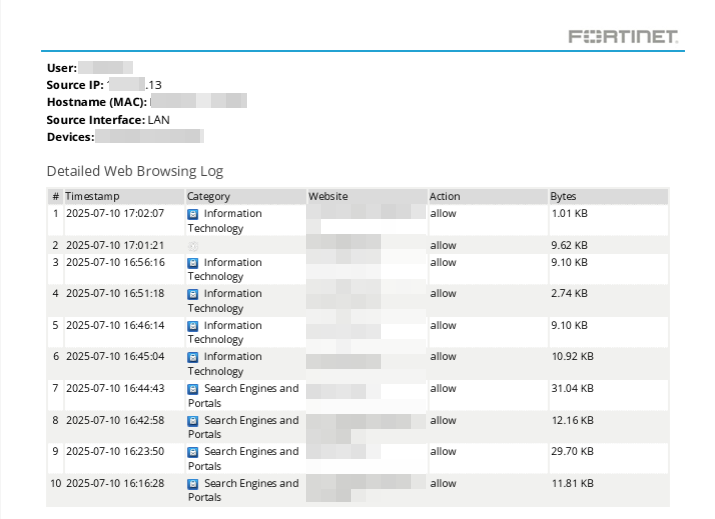Click the Category column header
Screen dimensions: 715x519
208,197
